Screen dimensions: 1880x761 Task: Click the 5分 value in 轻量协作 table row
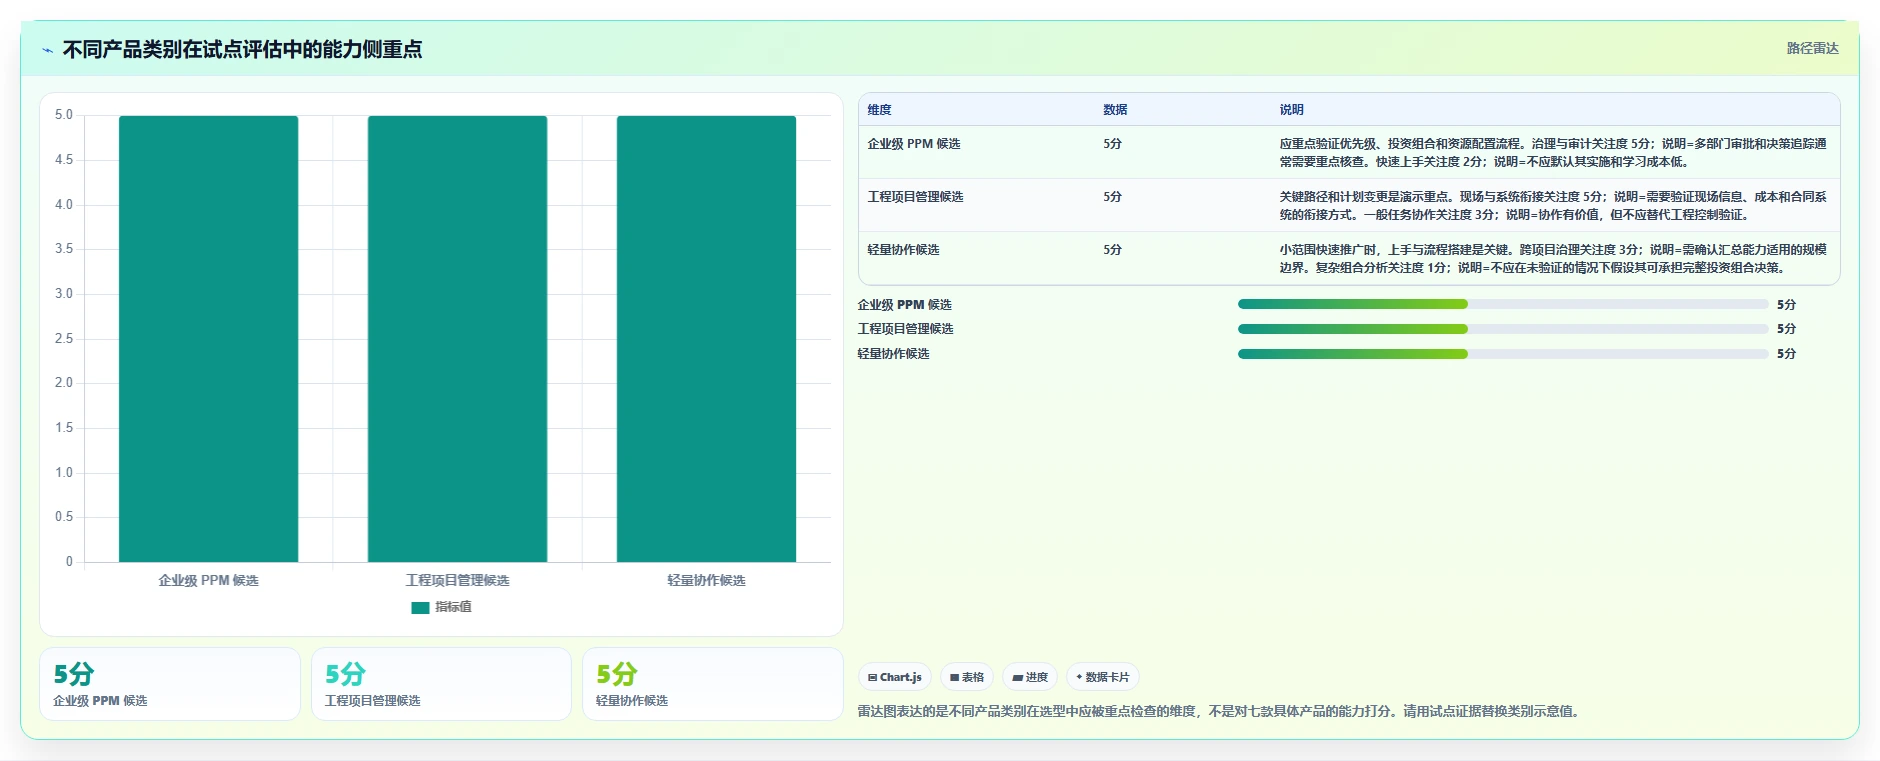tap(1112, 250)
